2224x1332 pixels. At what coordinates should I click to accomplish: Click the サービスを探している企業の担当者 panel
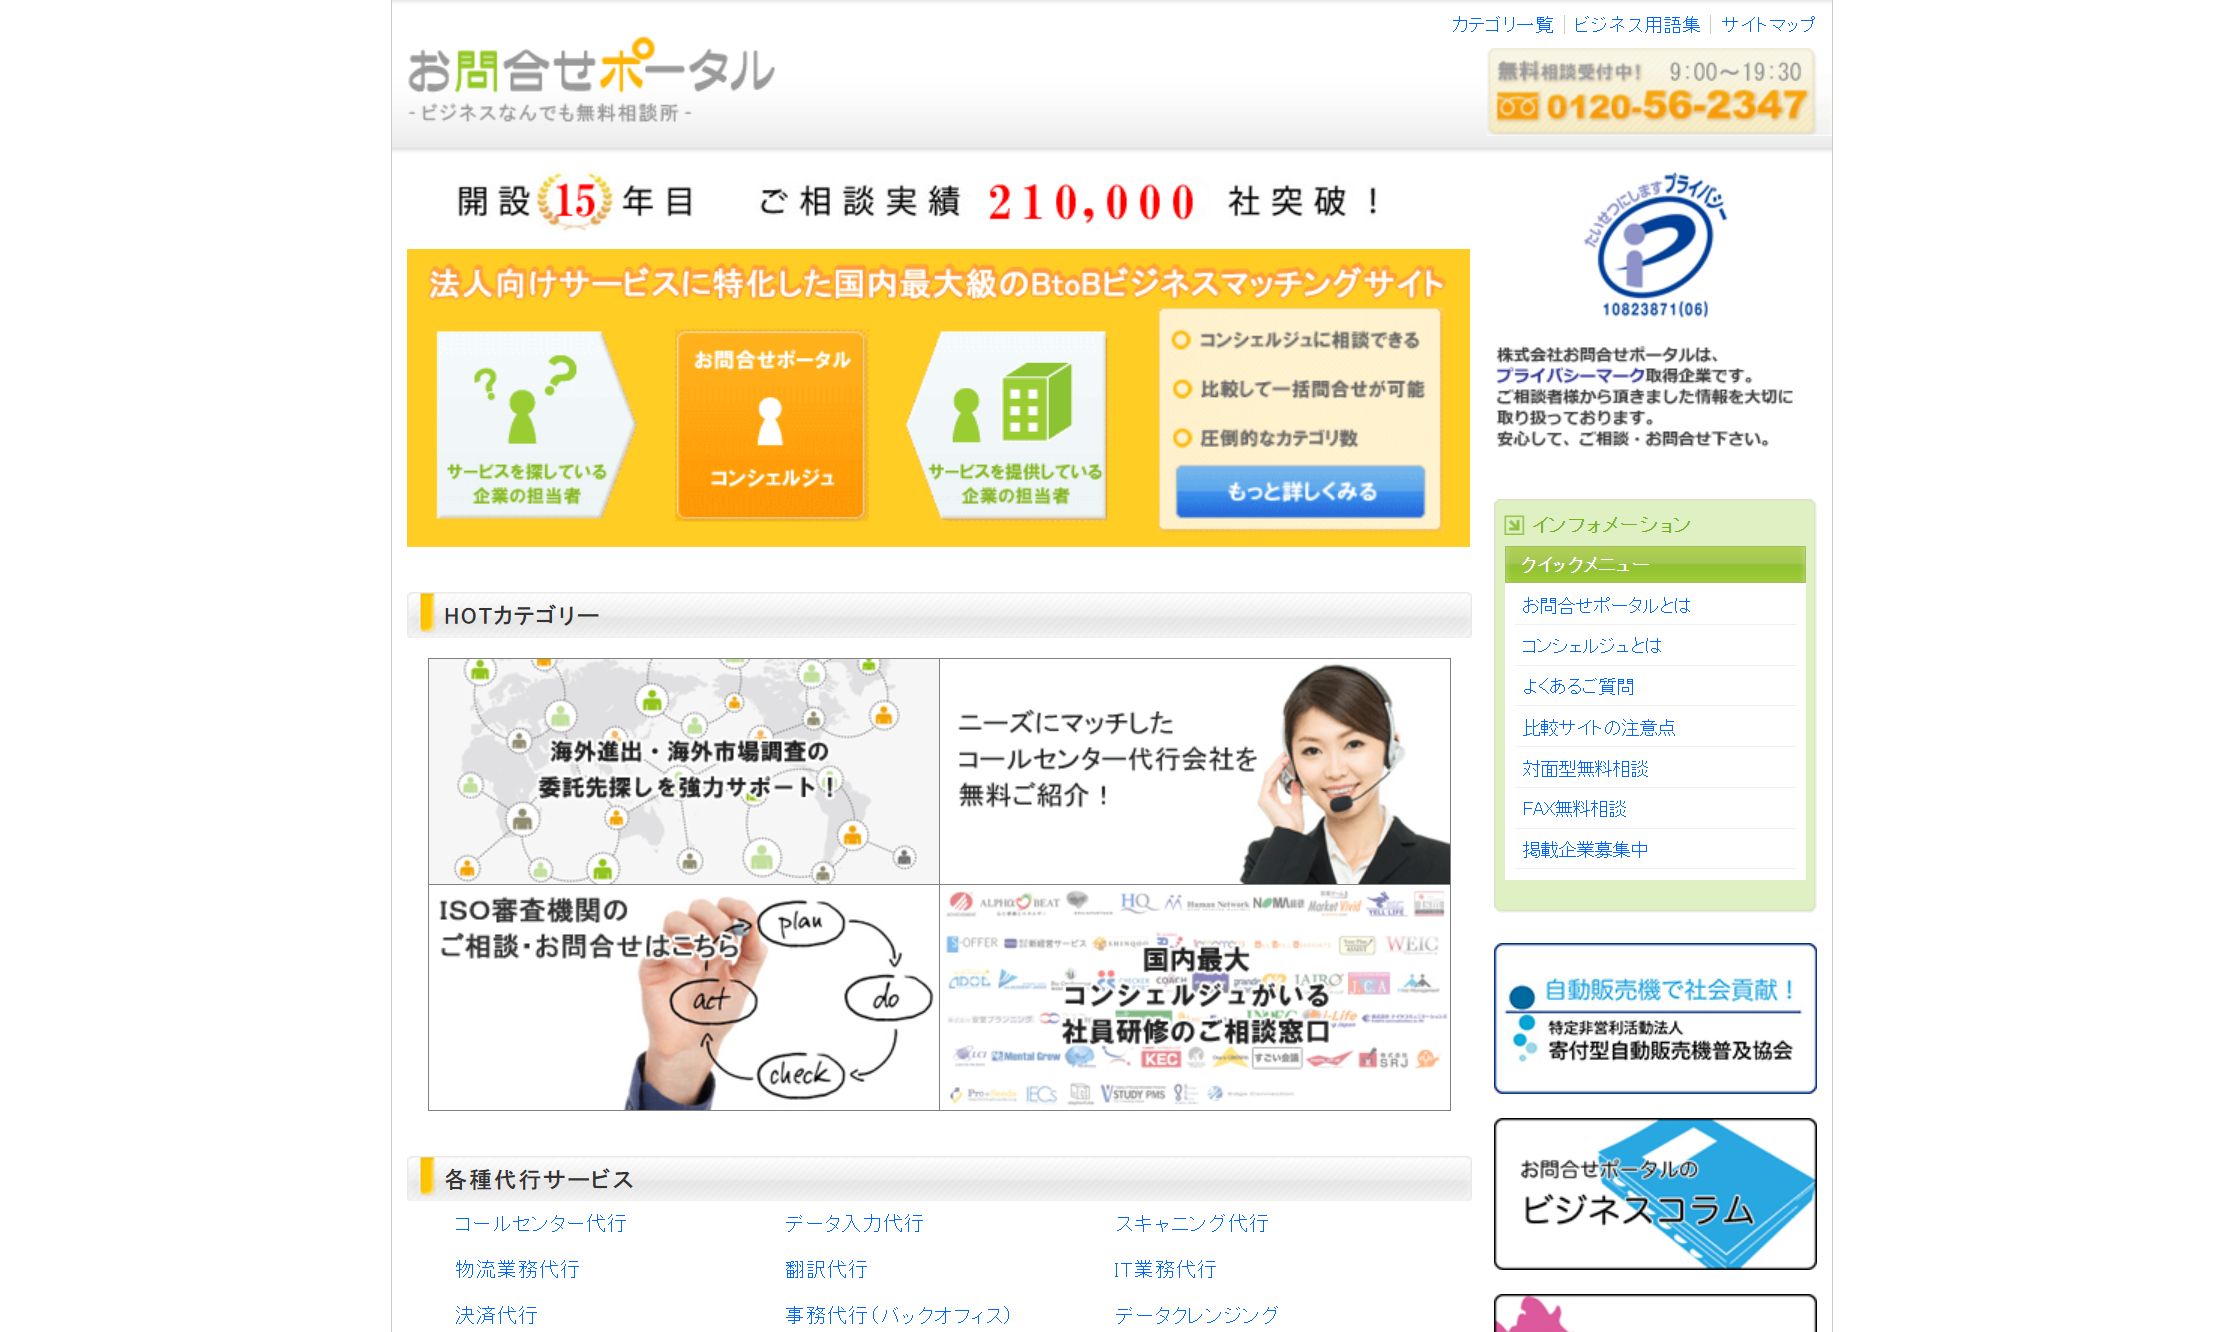(x=535, y=425)
